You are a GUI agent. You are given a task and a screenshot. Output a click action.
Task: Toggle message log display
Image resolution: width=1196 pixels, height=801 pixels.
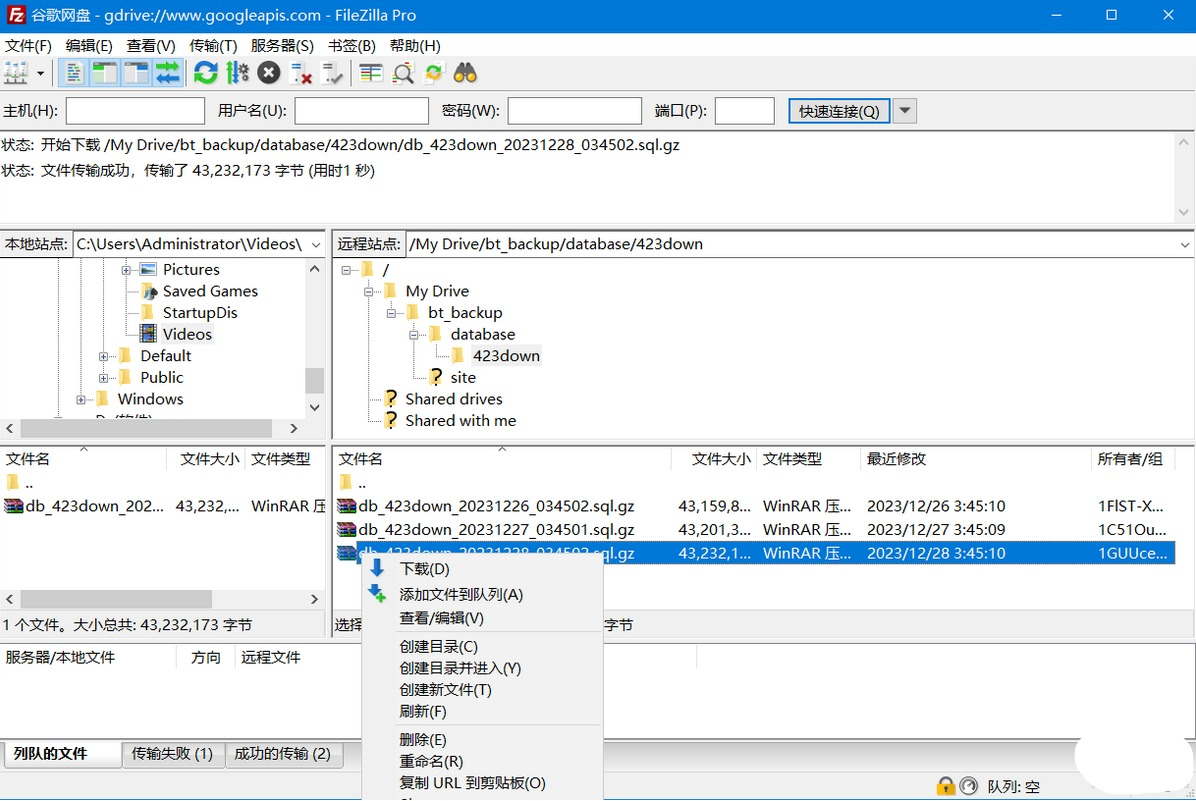coord(73,72)
